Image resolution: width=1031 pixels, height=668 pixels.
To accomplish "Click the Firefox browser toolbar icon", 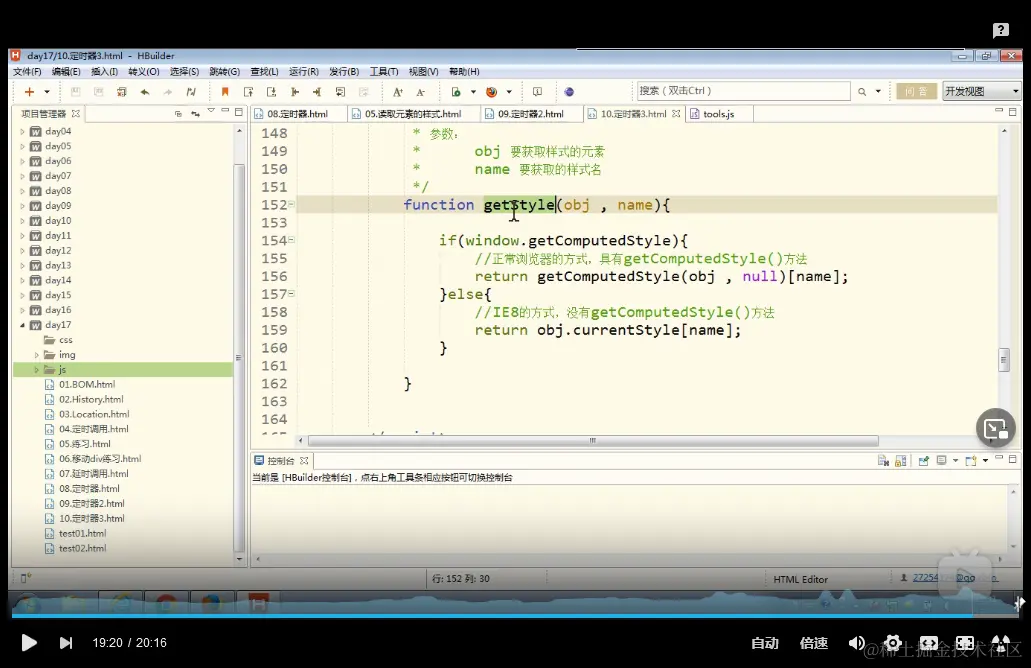I will click(491, 92).
